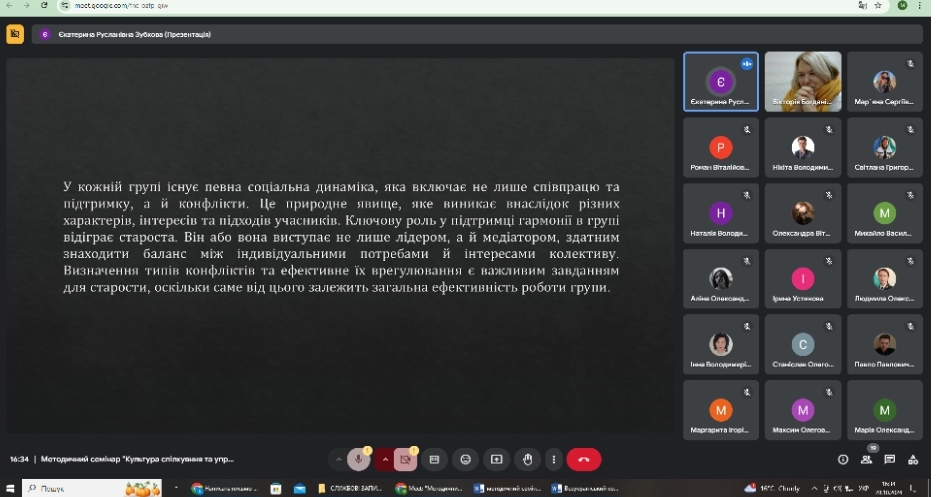Open the emoji reactions button
The width and height of the screenshot is (937, 497).
[x=465, y=459]
